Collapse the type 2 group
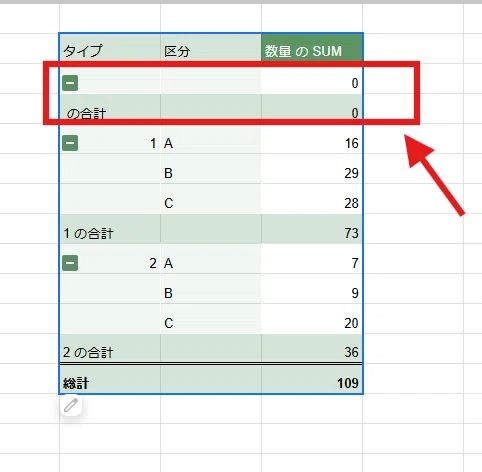Image resolution: width=482 pixels, height=472 pixels. click(70, 263)
